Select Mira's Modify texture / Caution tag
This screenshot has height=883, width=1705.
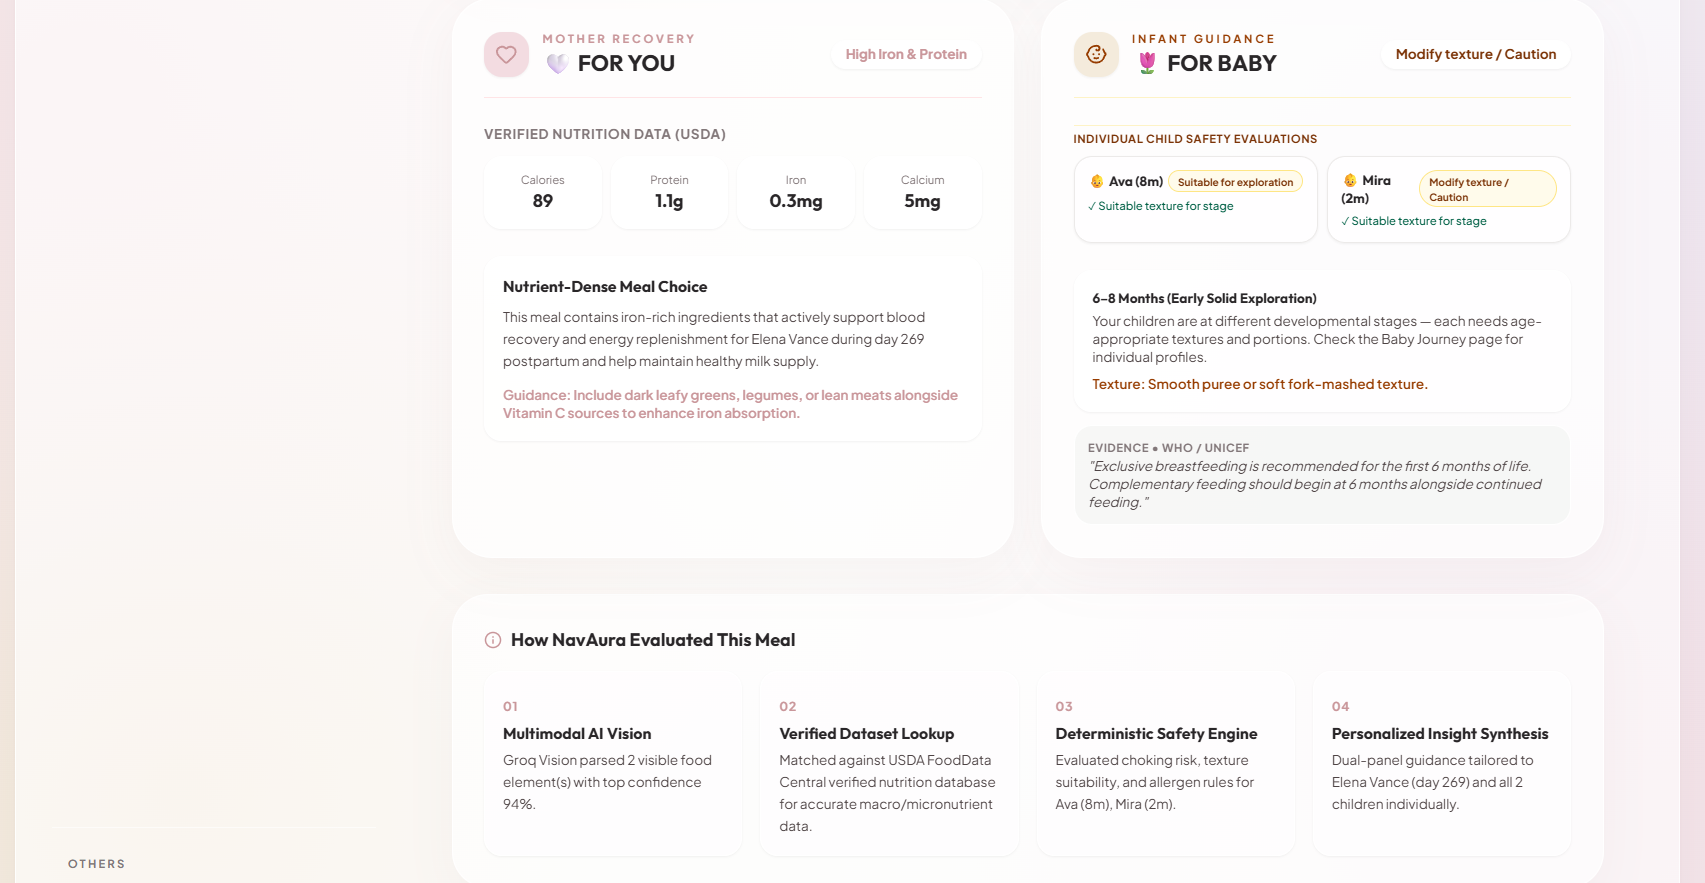point(1488,189)
